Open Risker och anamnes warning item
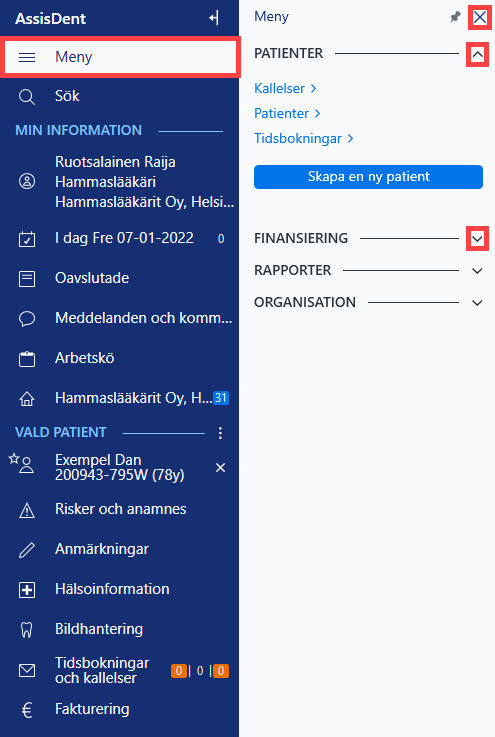 coord(119,510)
